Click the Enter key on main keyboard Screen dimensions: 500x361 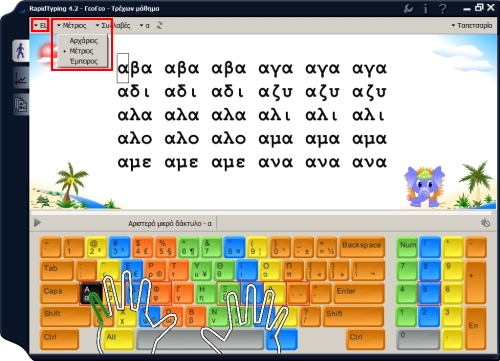pyautogui.click(x=359, y=293)
